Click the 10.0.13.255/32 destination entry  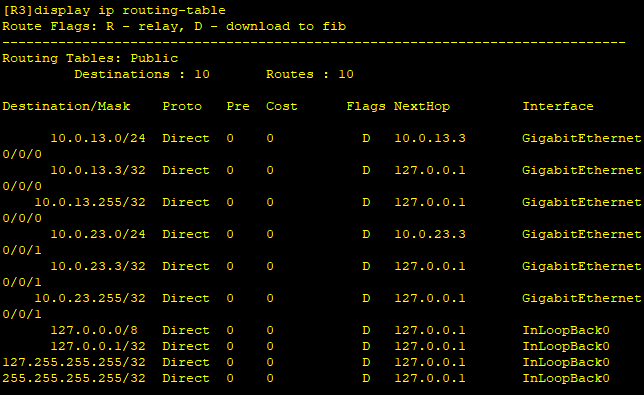pyautogui.click(x=90, y=202)
